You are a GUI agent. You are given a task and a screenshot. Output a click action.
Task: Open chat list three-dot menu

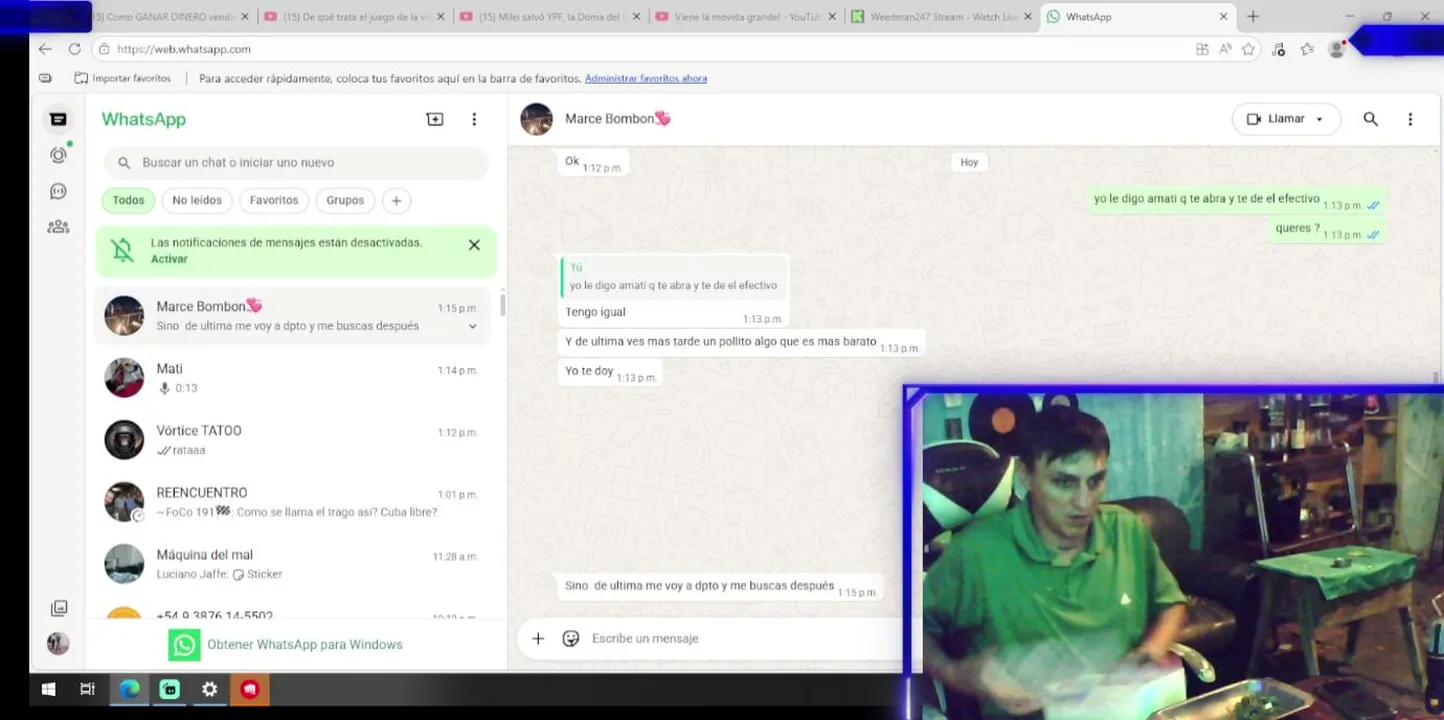coord(474,119)
